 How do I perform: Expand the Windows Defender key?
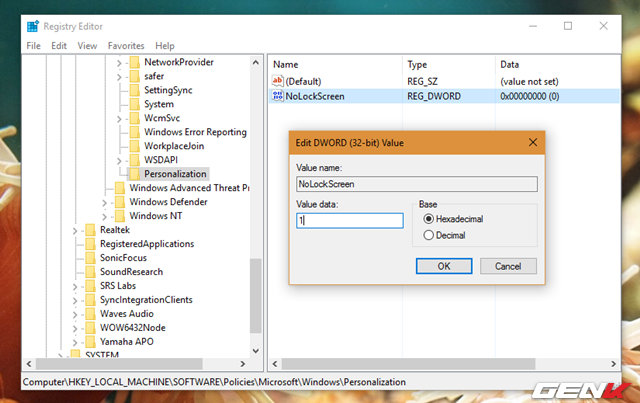[x=104, y=203]
